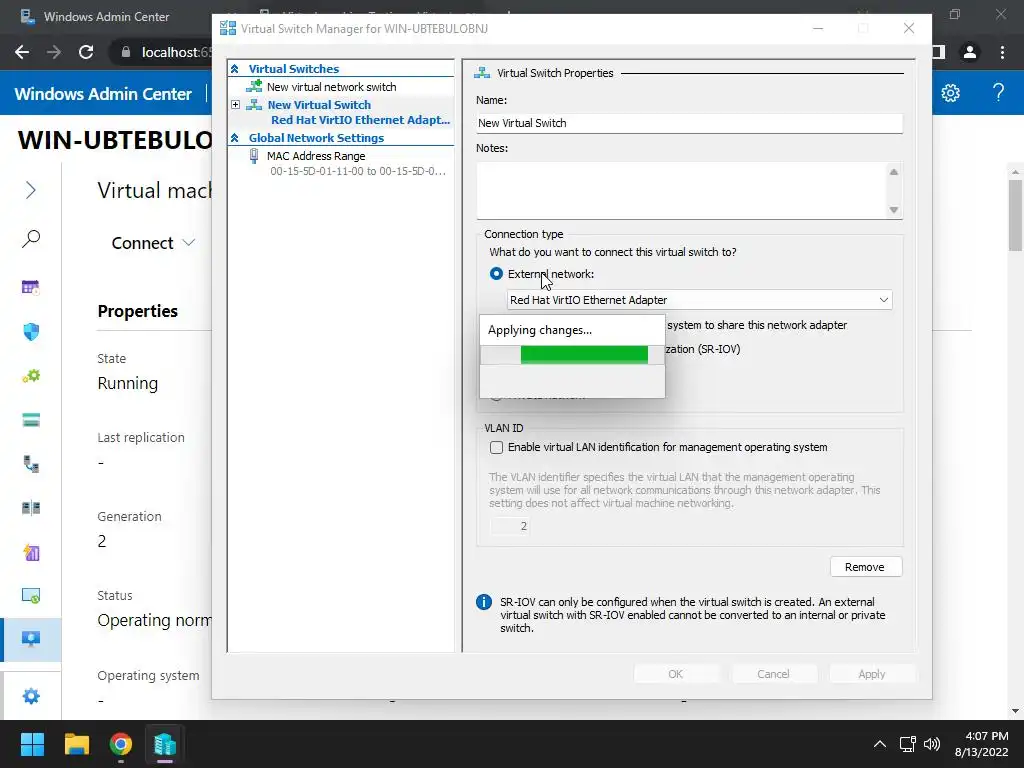Open Windows Admin Center settings gear
This screenshot has width=1024, height=768.
click(x=950, y=93)
